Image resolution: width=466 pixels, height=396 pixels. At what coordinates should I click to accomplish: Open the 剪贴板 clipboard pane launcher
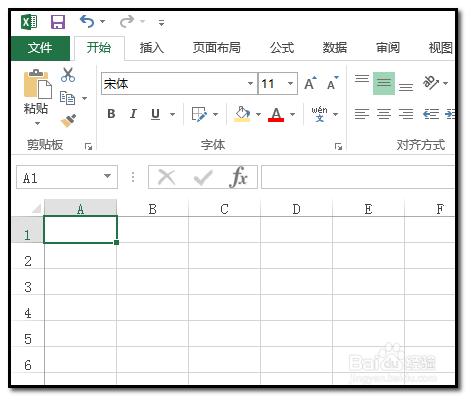[x=88, y=146]
